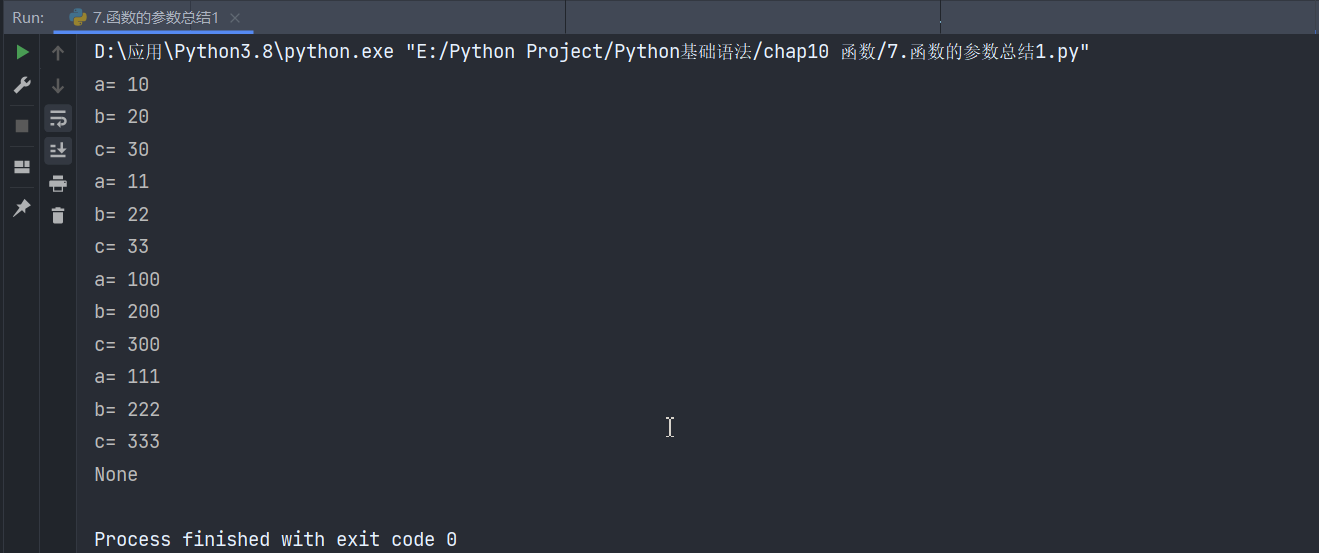
Task: Click the Up the stack trace arrow
Action: click(x=58, y=53)
